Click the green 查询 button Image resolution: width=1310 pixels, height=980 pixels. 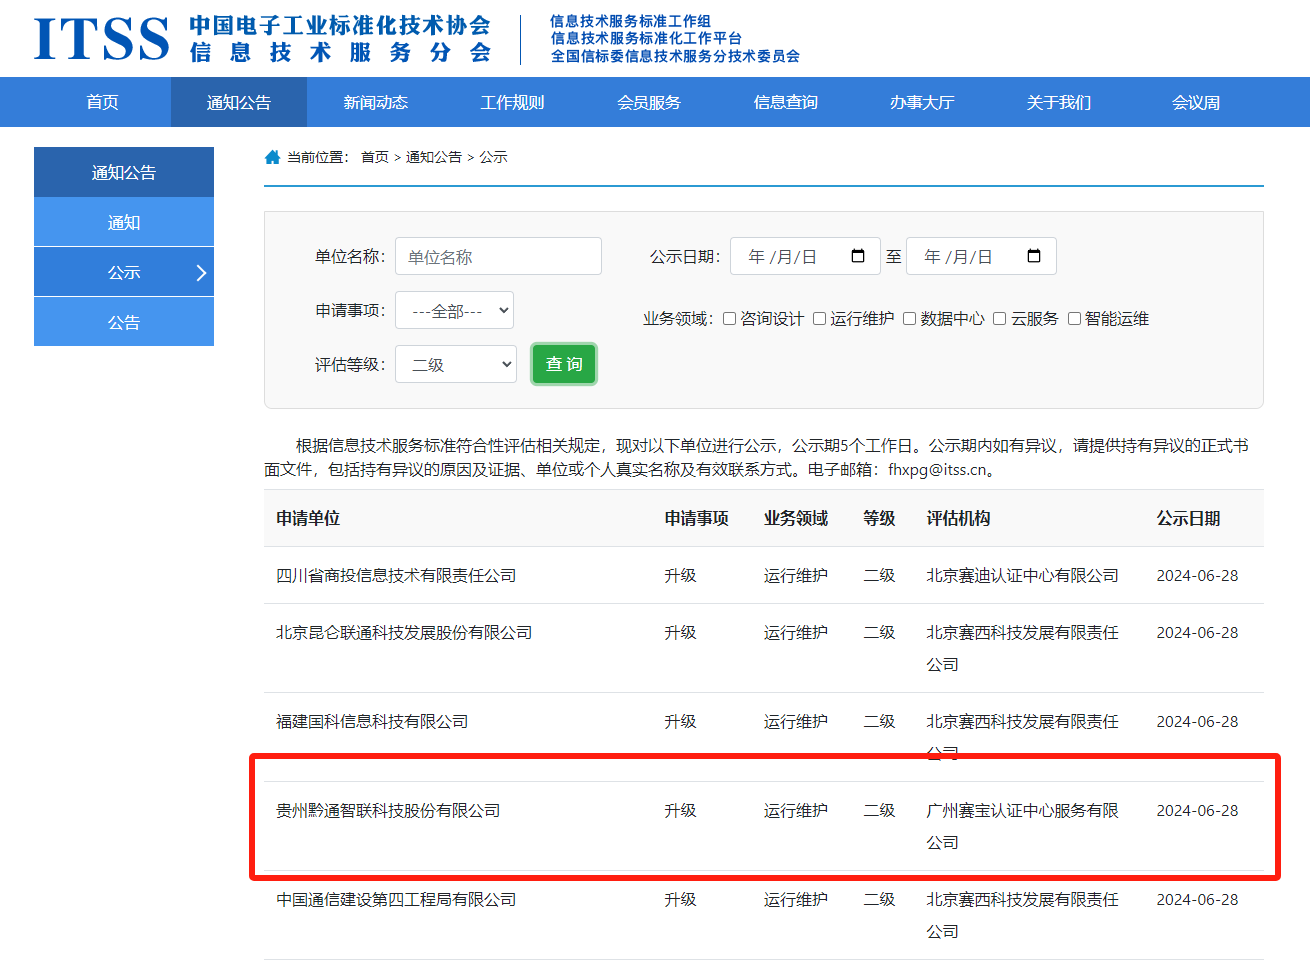coord(564,364)
